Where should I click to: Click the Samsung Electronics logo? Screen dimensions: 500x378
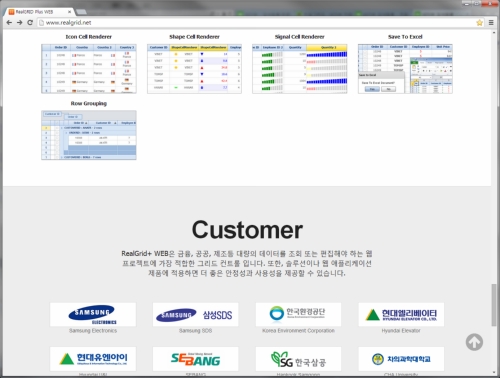pyautogui.click(x=93, y=314)
